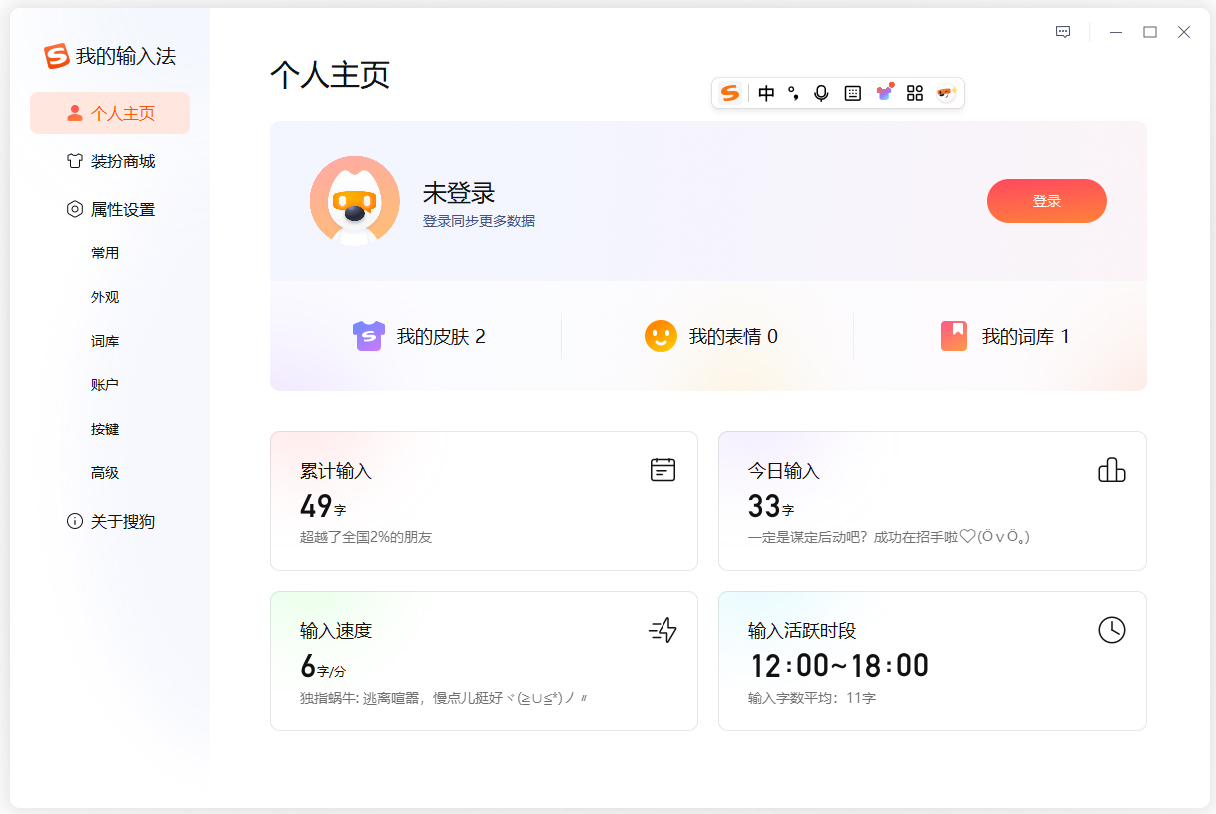Viewport: 1216px width, 814px height.
Task: Click the feedback speech-bubble icon
Action: [x=1062, y=31]
